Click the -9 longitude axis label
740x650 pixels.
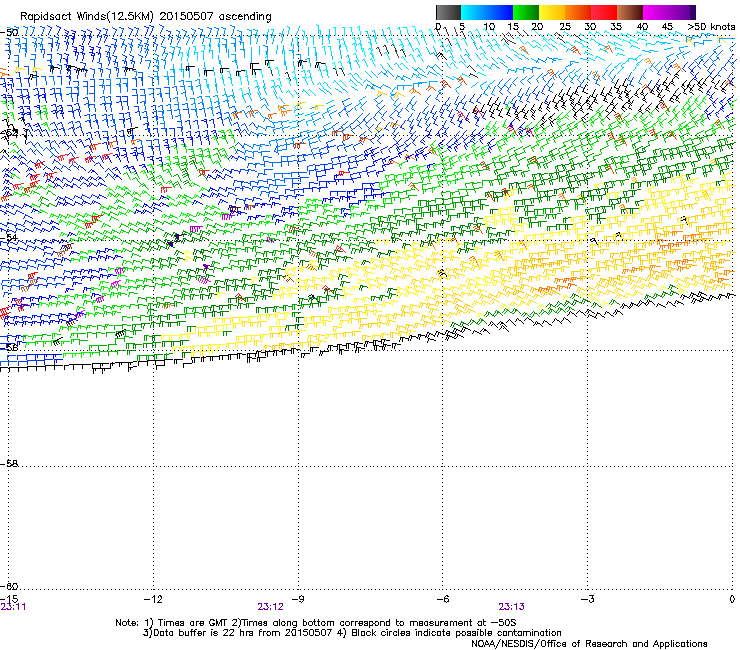point(297,599)
